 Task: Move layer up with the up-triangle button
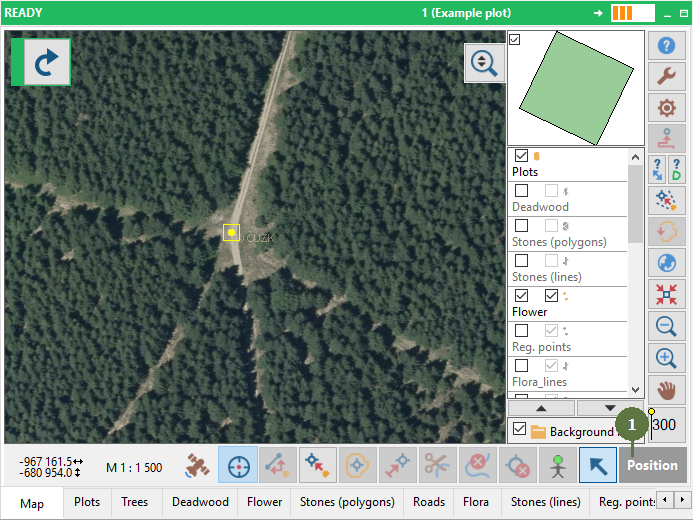[541, 408]
